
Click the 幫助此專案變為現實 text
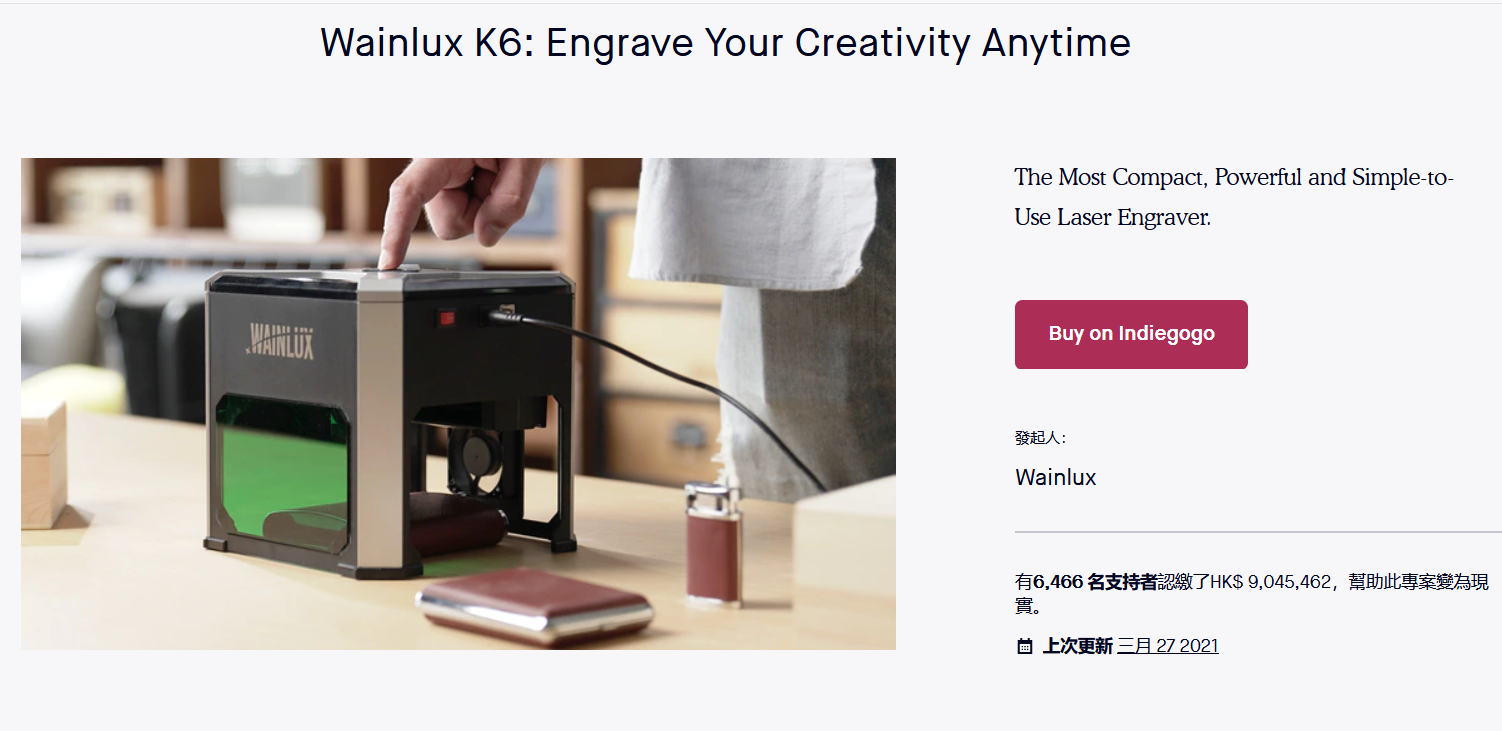tap(1258, 593)
